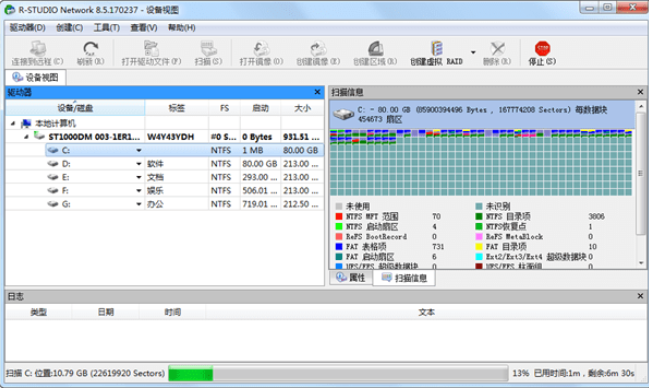Click the 时间 log column header
The height and width of the screenshot is (388, 649).
click(173, 312)
